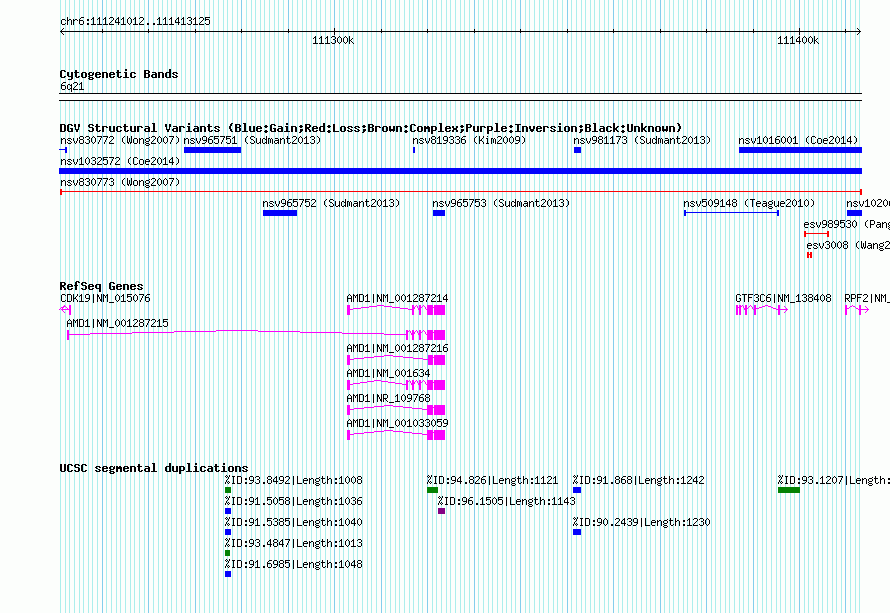Screen dimensions: 890x613
Task: Select purple block under %ID:96.1505 label
Action: (x=442, y=511)
